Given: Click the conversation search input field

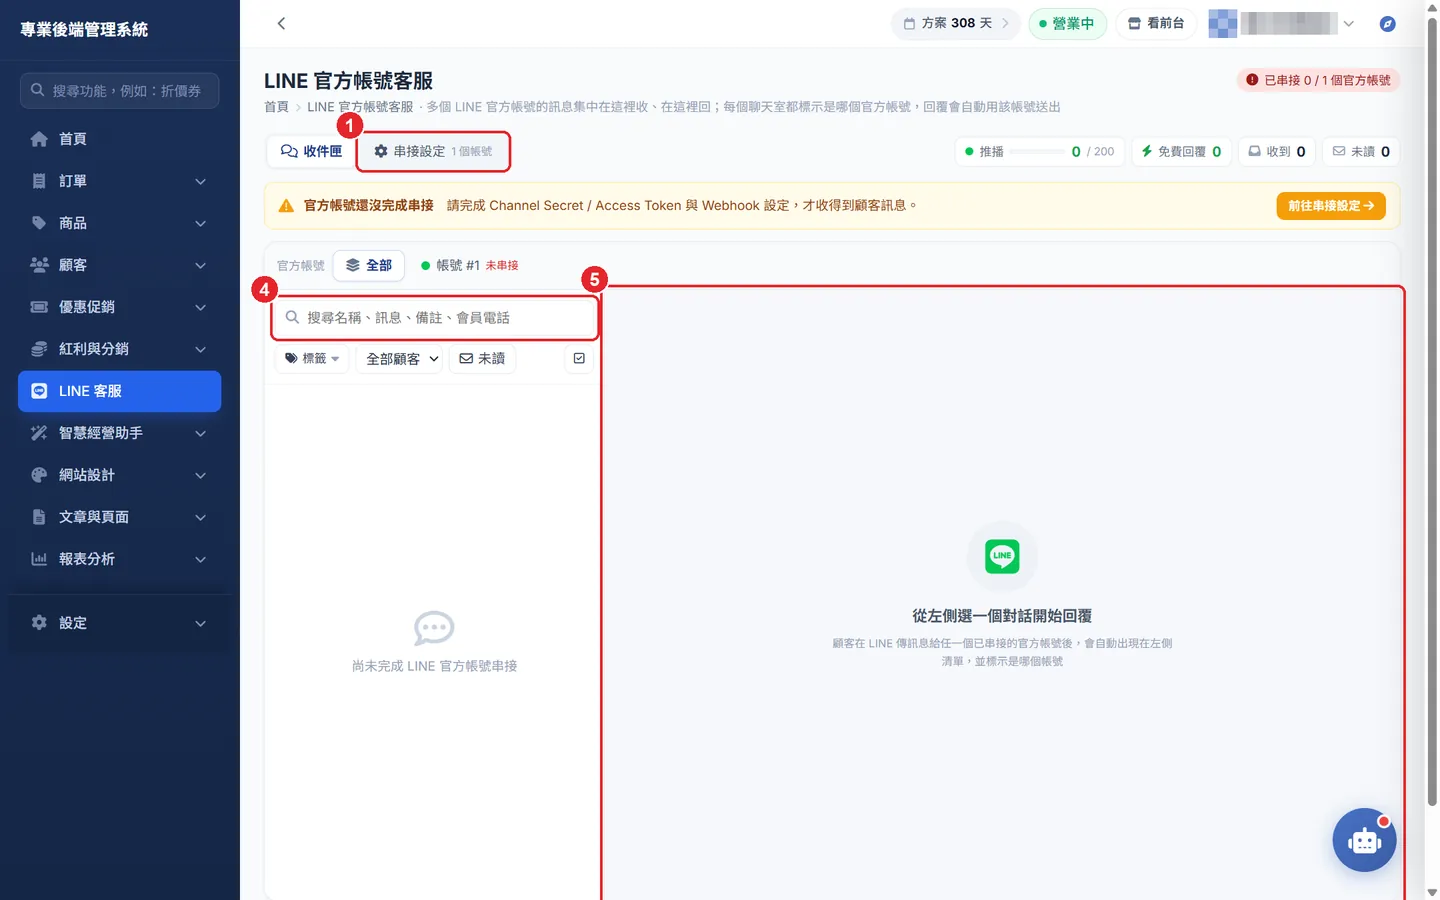Looking at the screenshot, I should click(434, 317).
